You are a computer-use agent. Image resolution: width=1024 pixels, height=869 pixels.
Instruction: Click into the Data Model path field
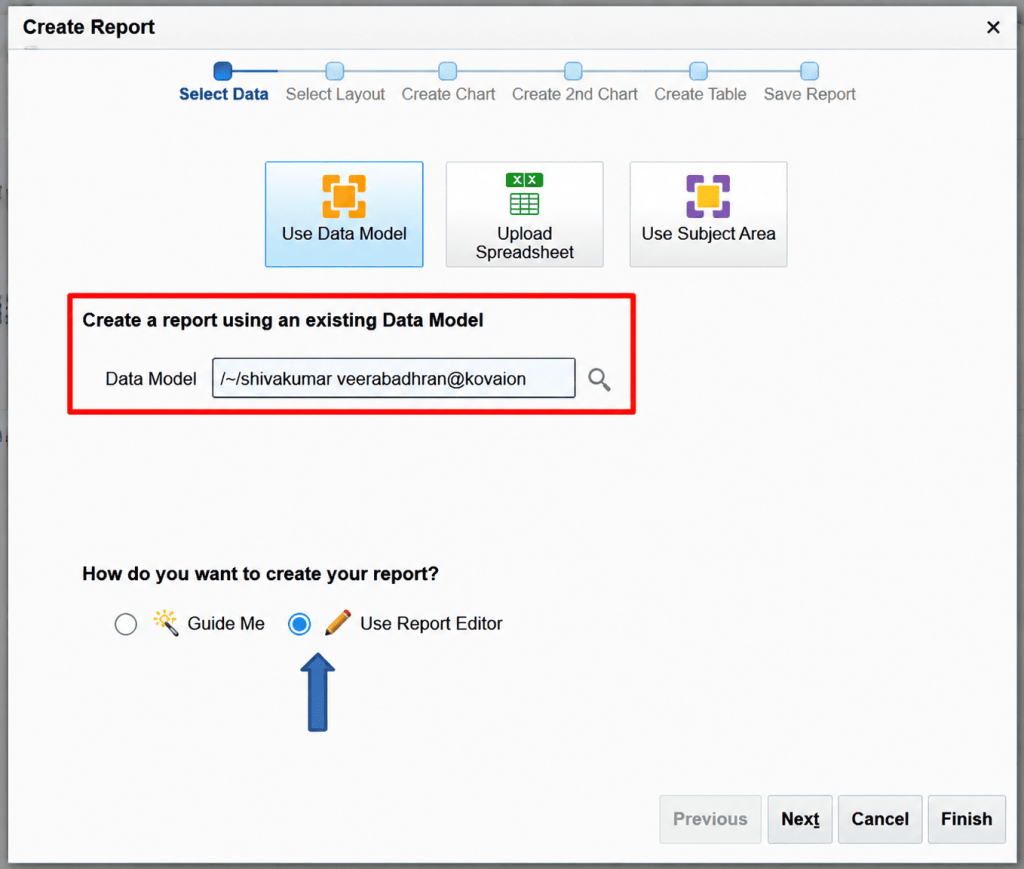394,378
